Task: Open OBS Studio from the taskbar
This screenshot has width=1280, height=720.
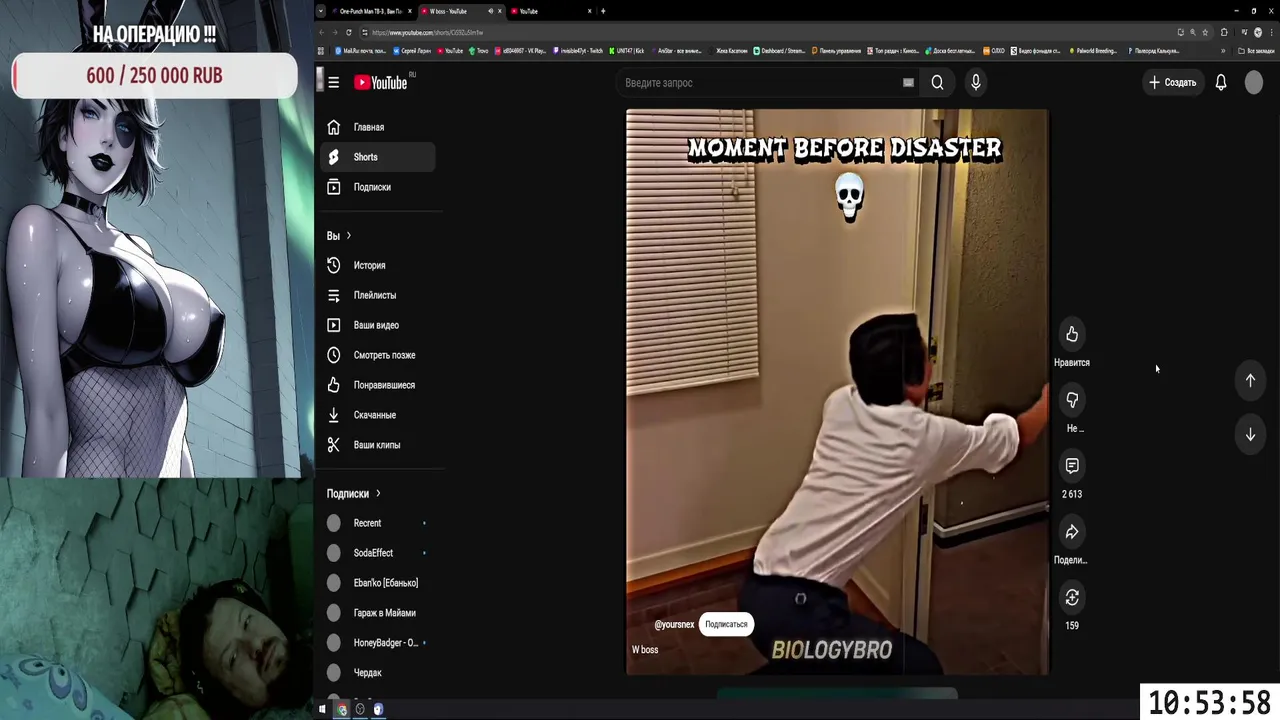Action: pyautogui.click(x=360, y=709)
